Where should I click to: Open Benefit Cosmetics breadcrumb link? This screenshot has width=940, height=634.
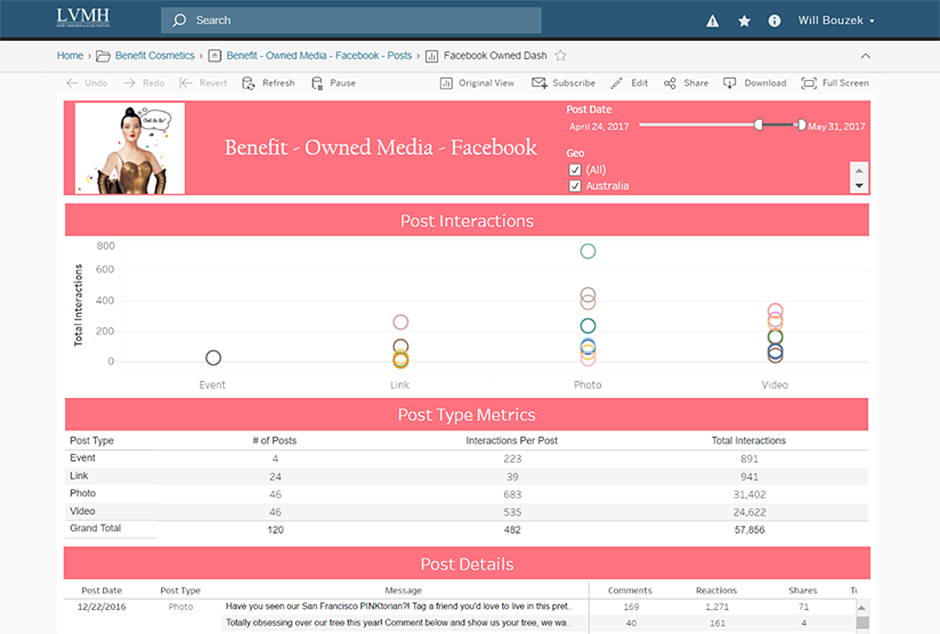point(155,55)
